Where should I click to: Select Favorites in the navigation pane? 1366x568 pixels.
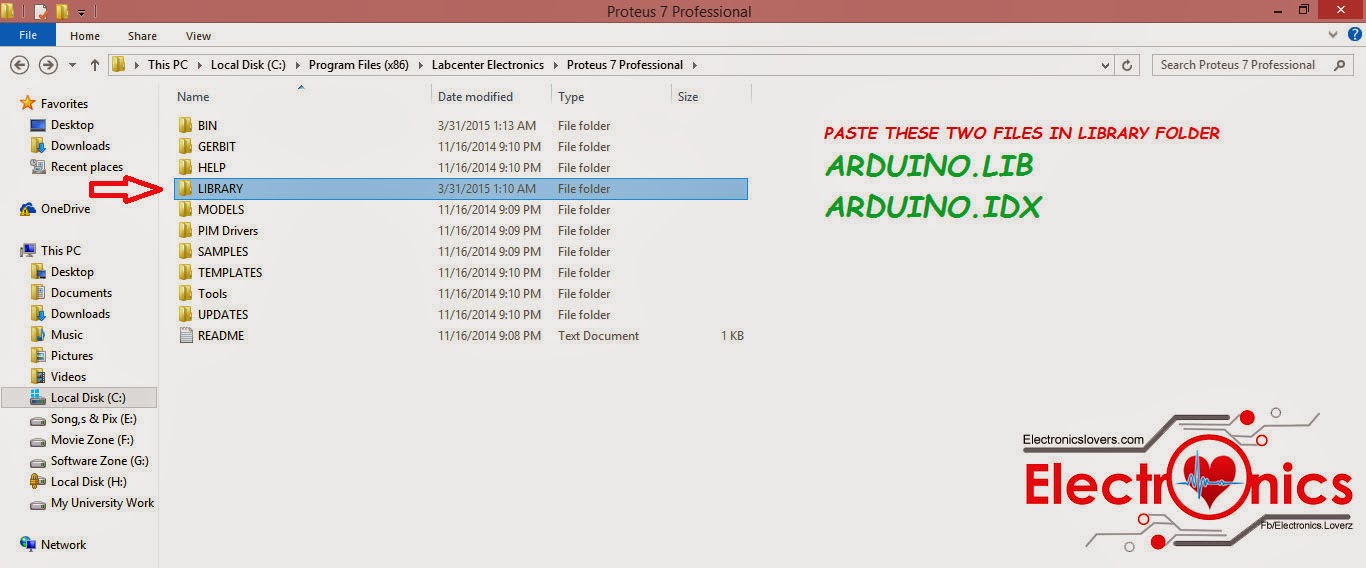[x=64, y=104]
